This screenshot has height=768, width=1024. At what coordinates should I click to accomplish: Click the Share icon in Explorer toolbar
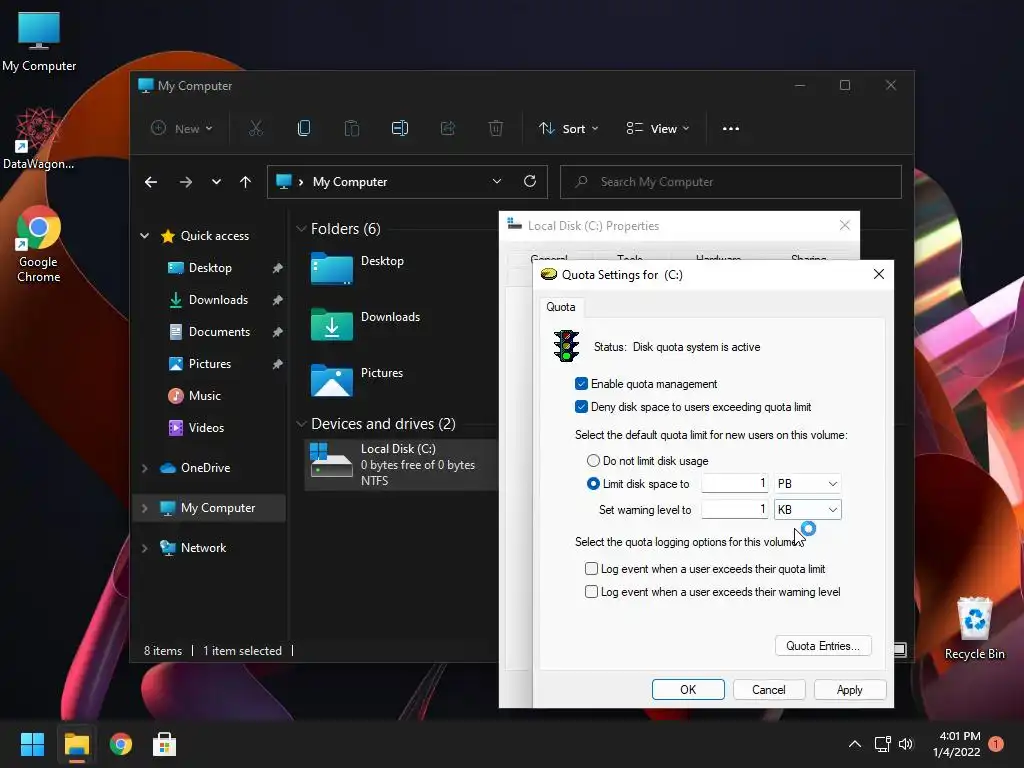(x=448, y=129)
